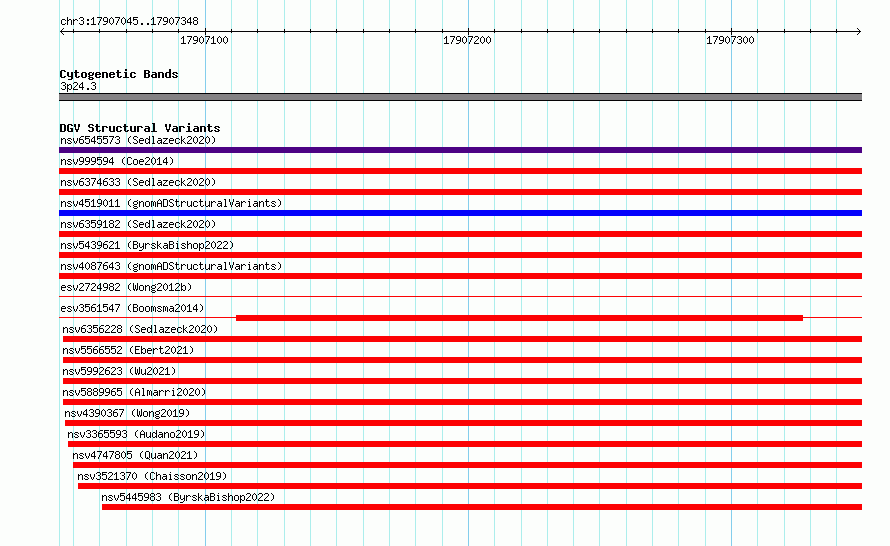
Task: Click the right arrow end of ruler
Action: pos(858,31)
